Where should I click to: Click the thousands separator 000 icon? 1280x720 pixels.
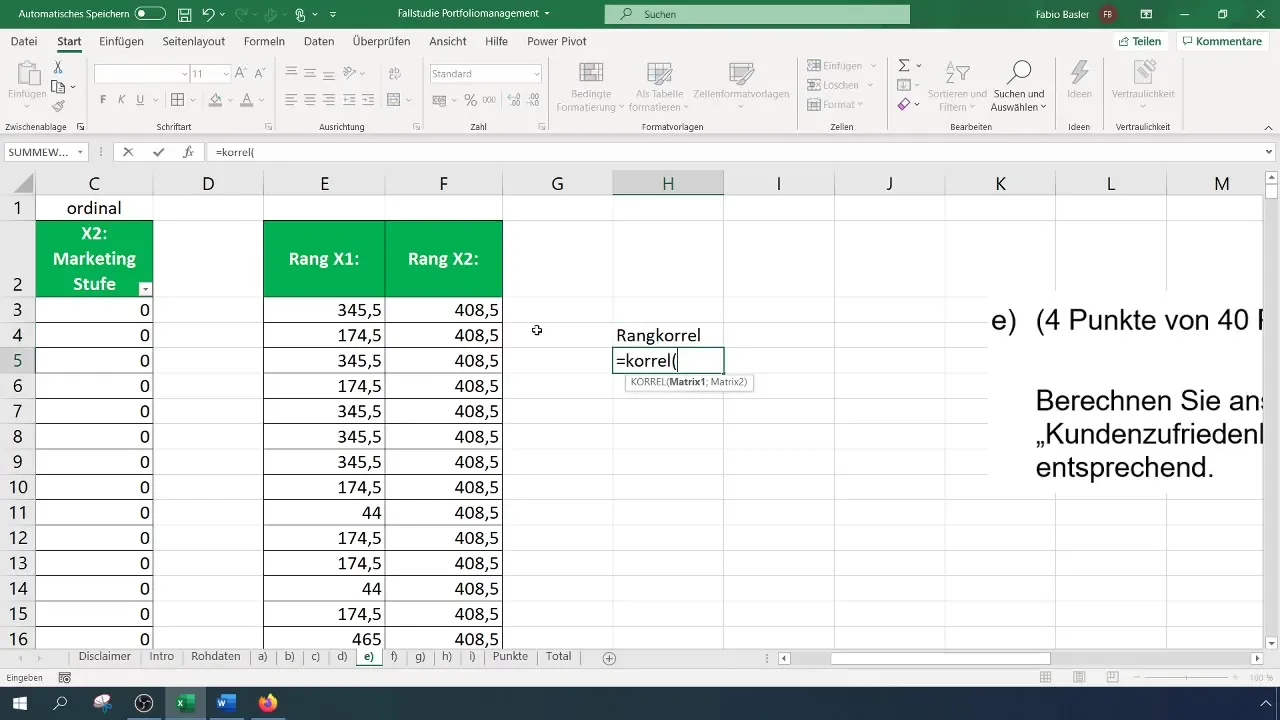click(489, 100)
